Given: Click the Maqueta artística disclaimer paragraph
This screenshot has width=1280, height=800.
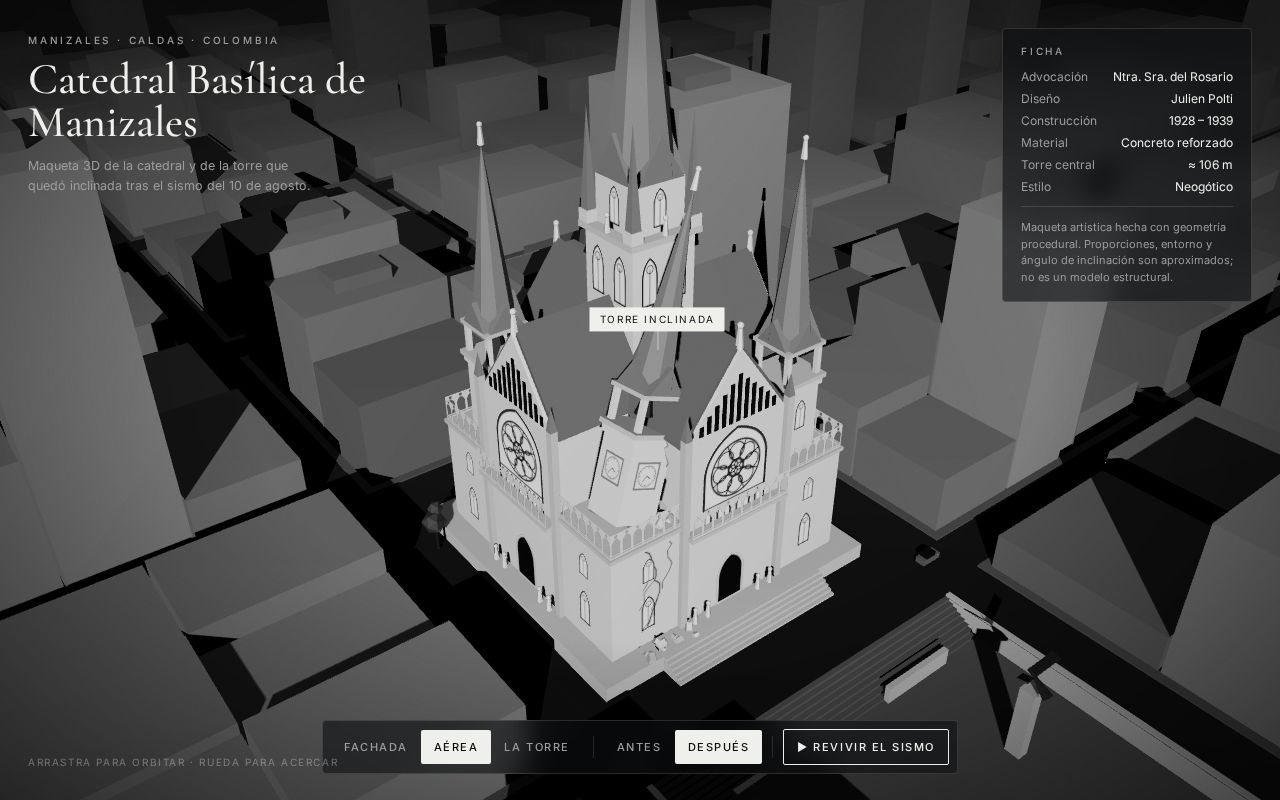Looking at the screenshot, I should 1127,252.
